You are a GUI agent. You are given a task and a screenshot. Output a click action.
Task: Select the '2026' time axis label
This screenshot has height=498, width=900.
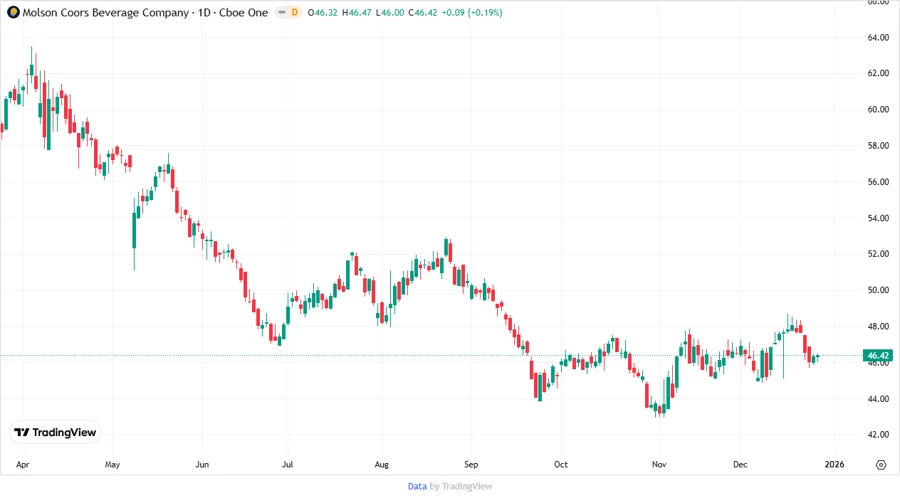[835, 465]
